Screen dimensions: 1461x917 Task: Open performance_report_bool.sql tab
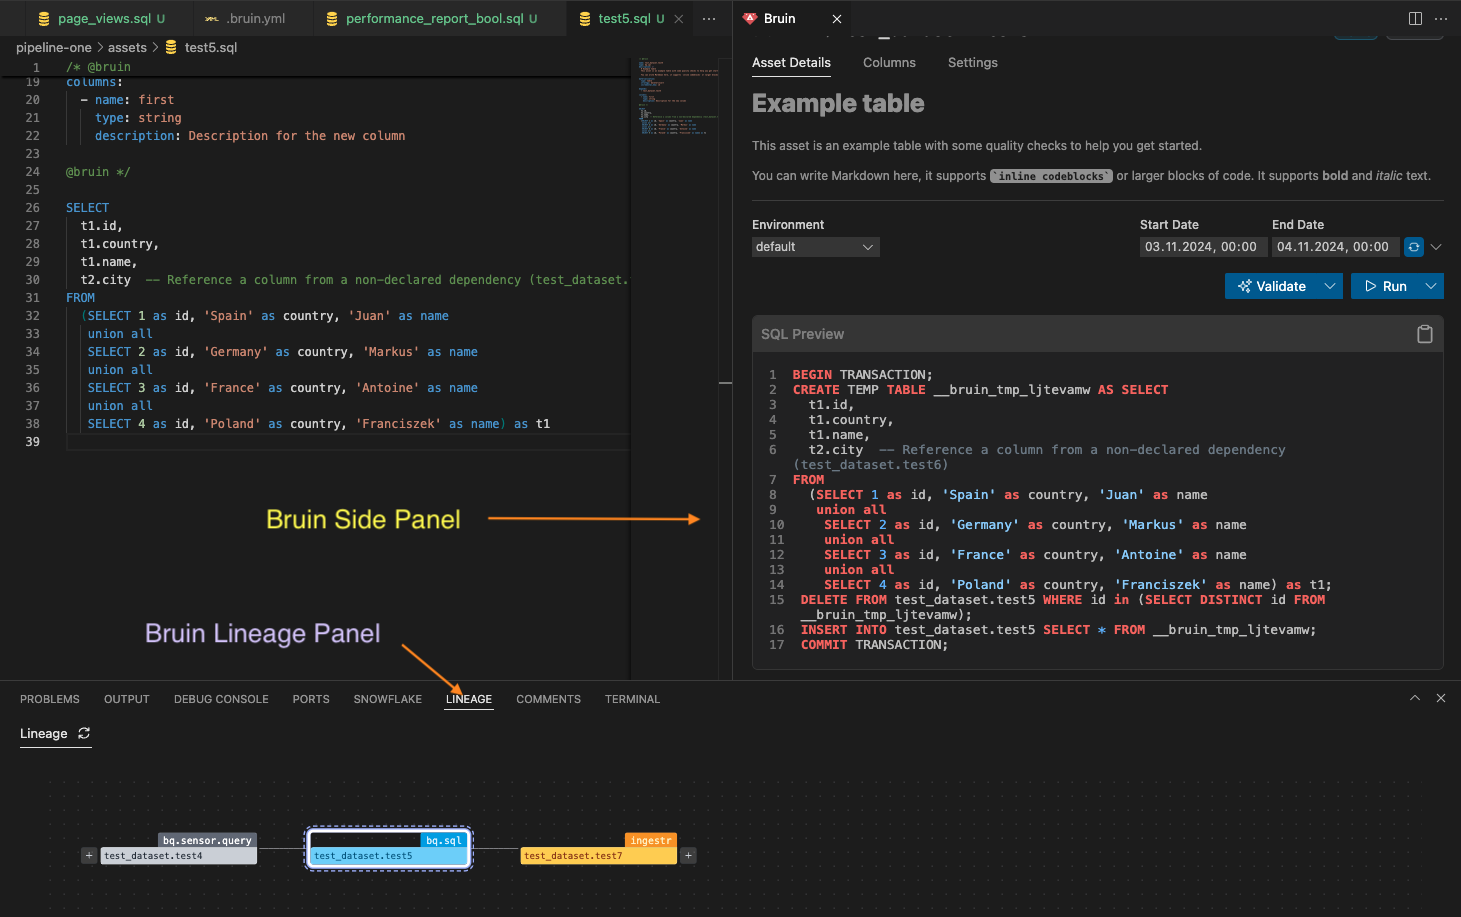431,18
